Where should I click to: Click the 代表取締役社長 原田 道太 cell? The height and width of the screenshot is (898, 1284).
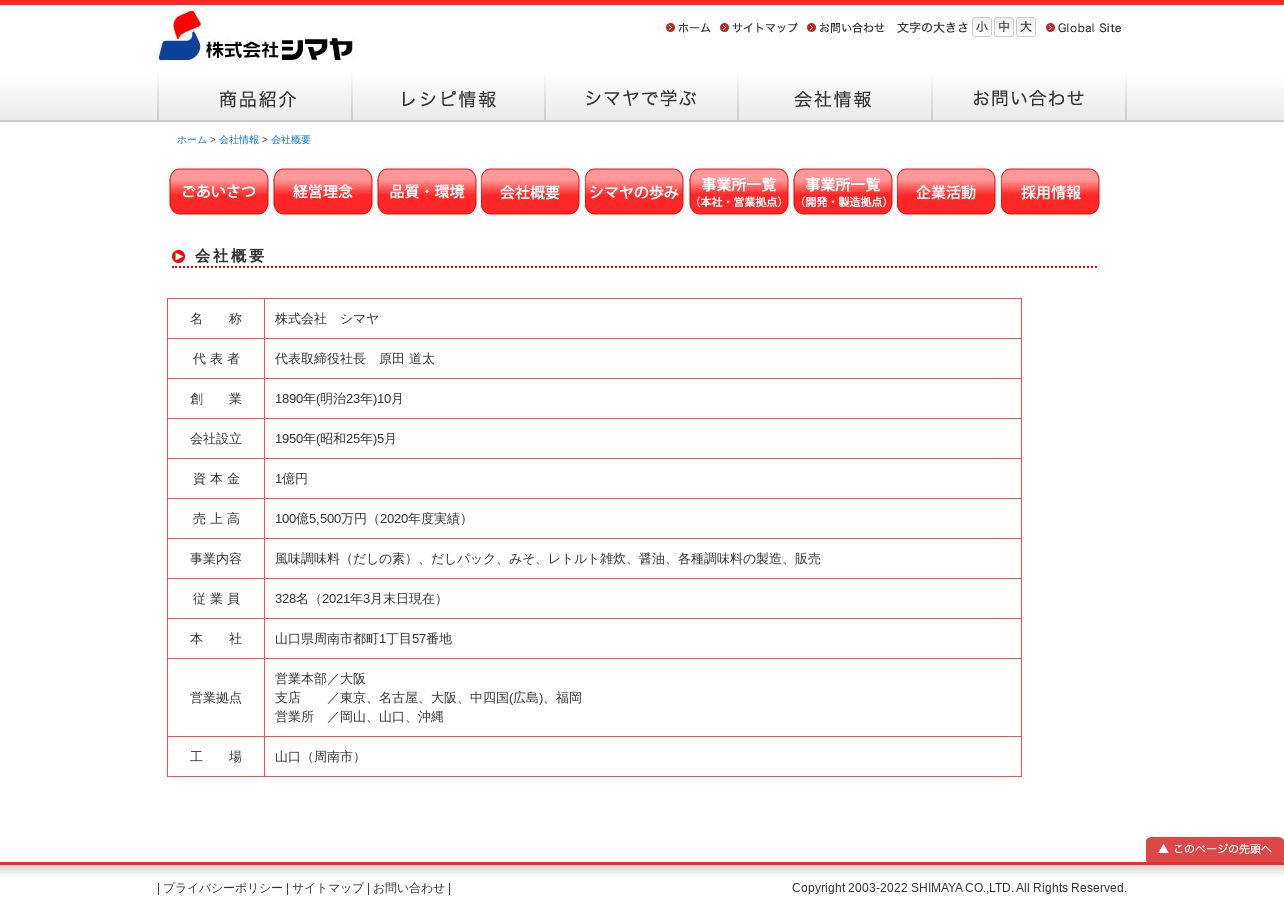point(643,359)
